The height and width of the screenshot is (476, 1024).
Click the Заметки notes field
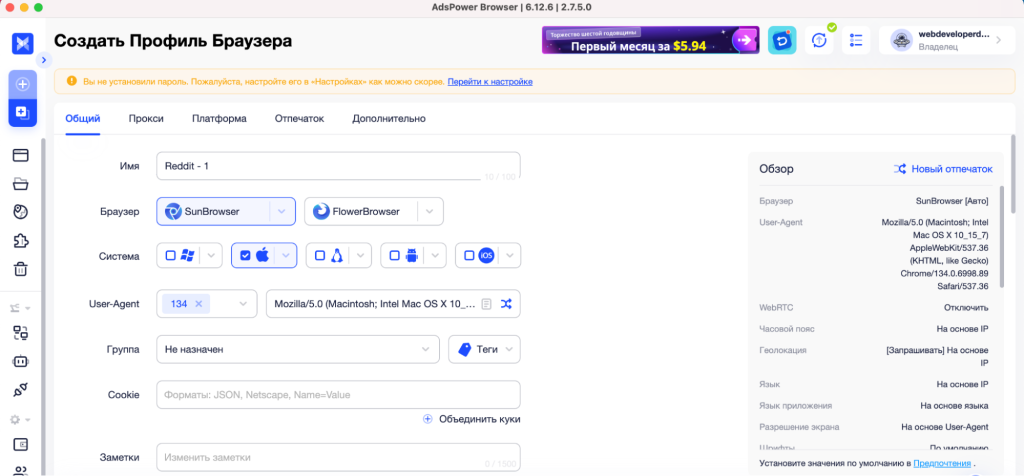point(338,457)
